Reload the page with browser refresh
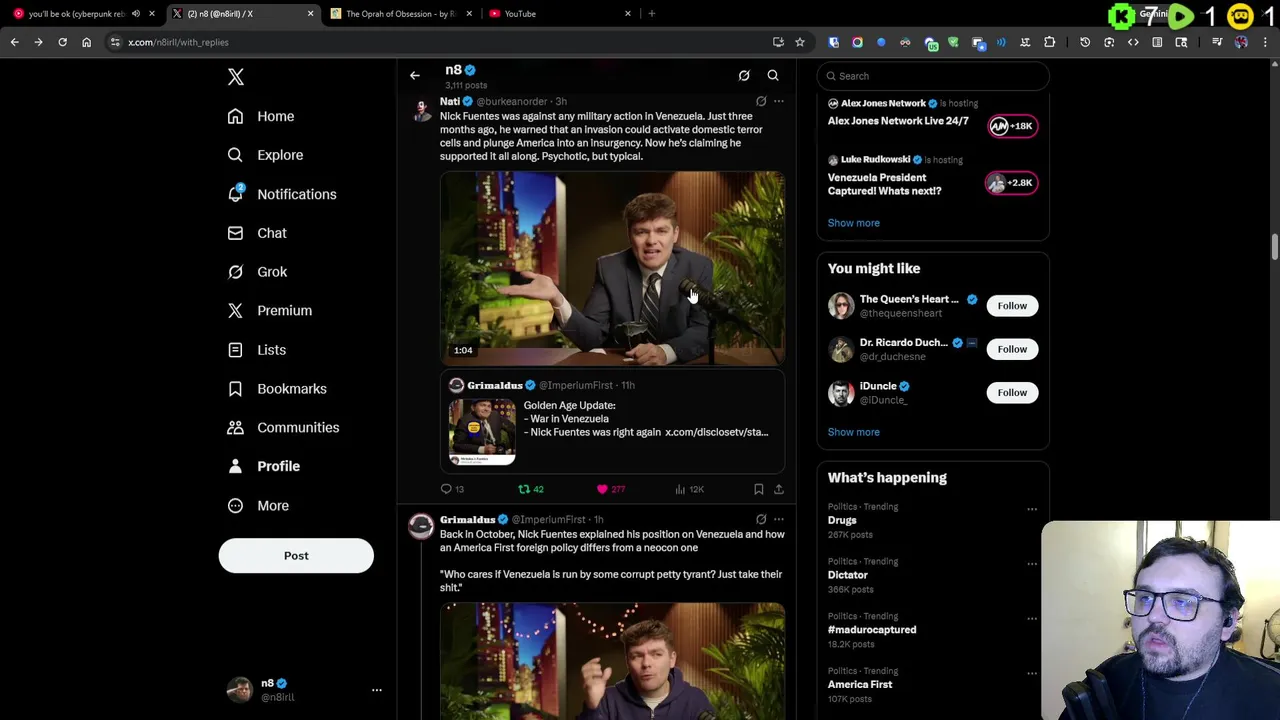 (x=62, y=42)
